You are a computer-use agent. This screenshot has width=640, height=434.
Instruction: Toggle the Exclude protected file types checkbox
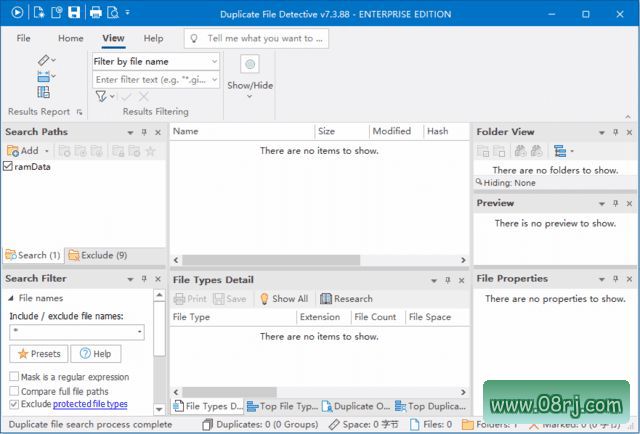click(14, 404)
